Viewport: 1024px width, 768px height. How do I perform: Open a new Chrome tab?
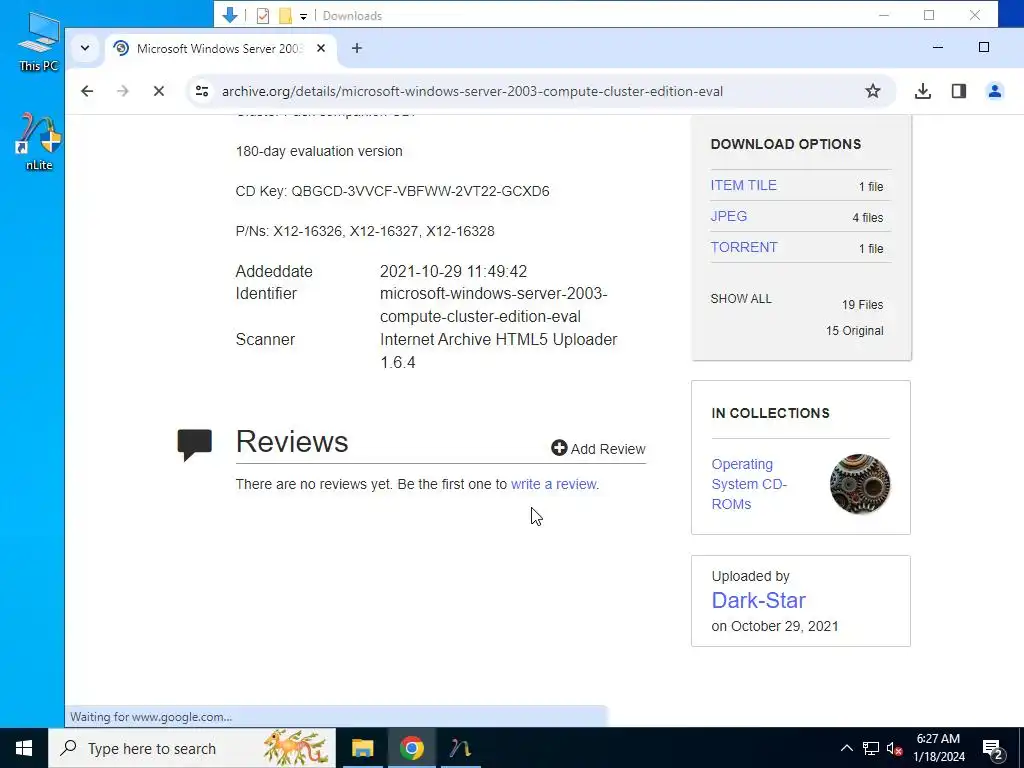(357, 48)
